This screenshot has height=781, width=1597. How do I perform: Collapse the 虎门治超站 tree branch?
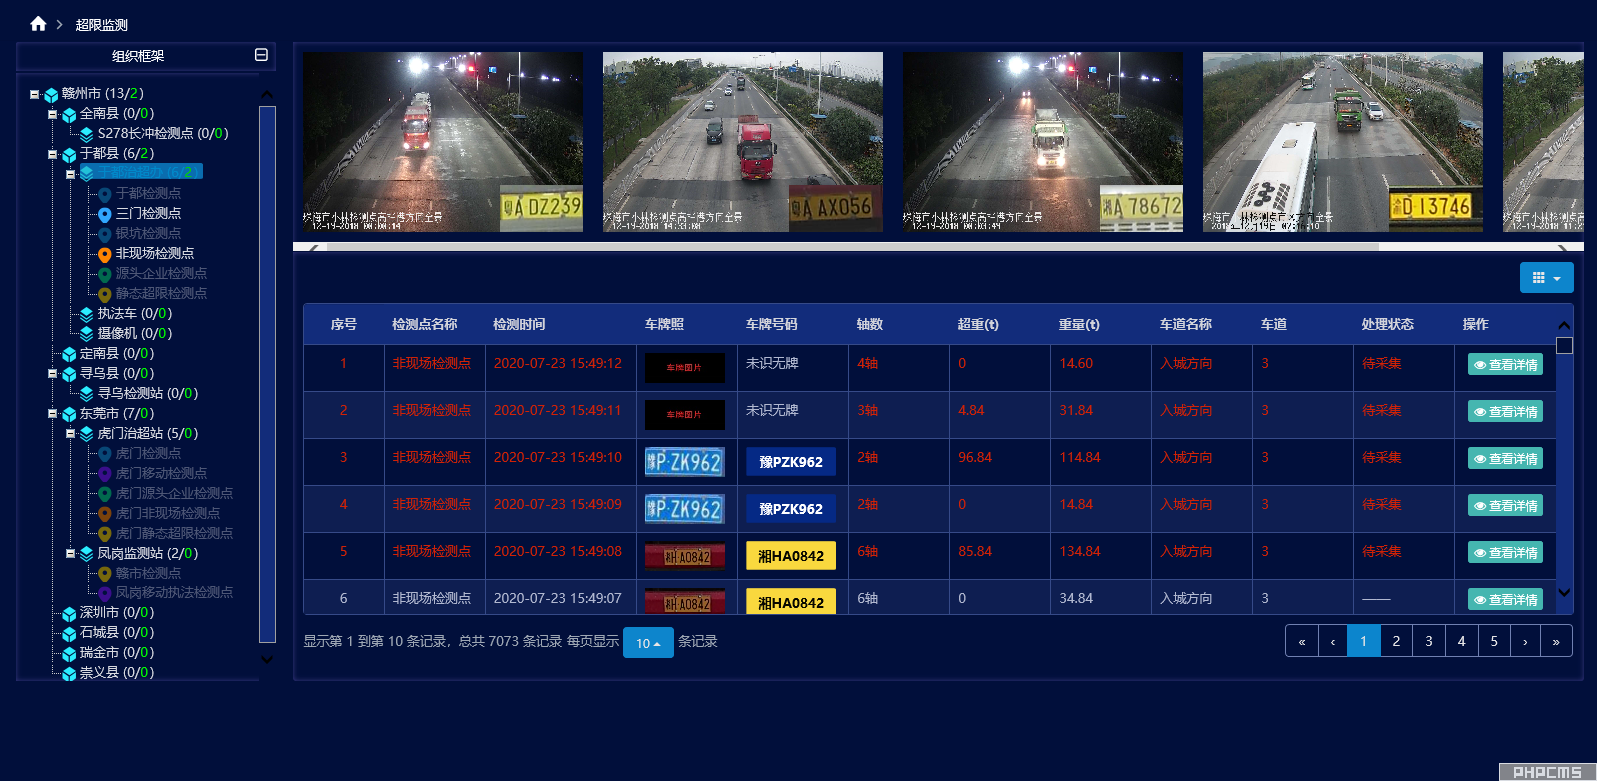70,433
